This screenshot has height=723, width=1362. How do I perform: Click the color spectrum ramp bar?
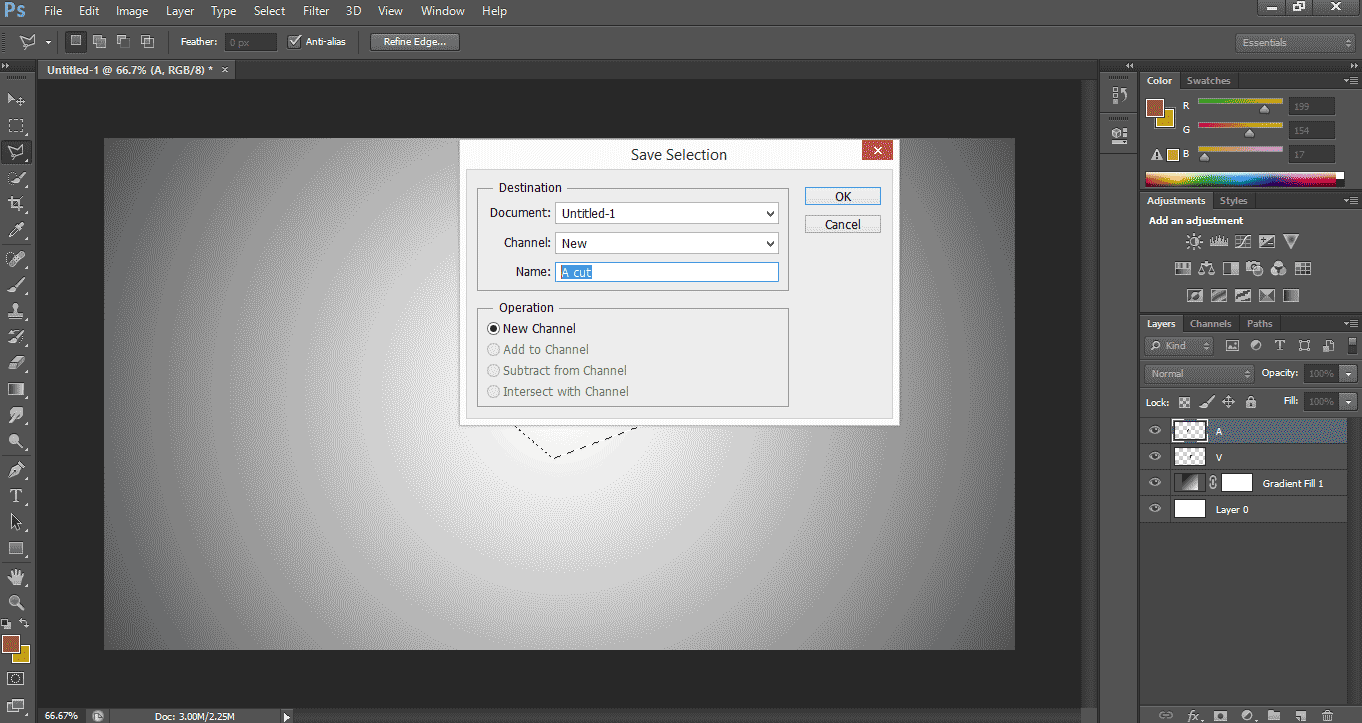coord(1240,180)
